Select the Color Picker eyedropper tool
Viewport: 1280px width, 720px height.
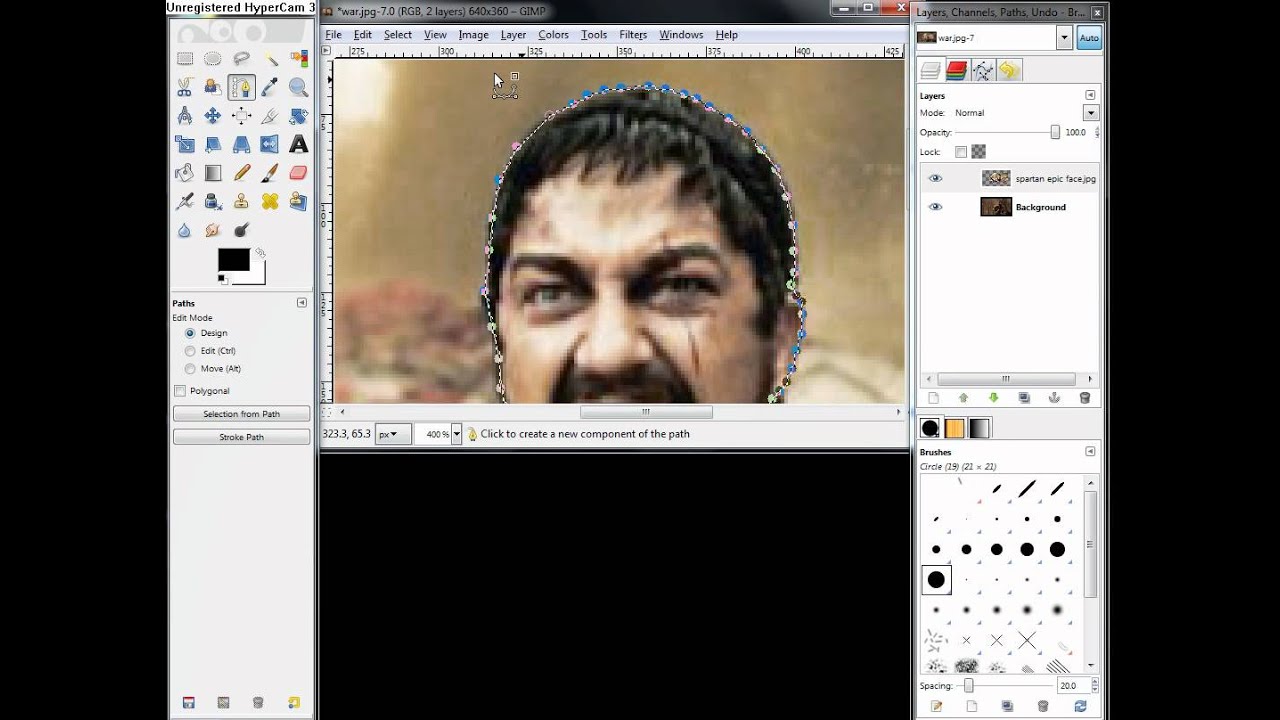270,88
